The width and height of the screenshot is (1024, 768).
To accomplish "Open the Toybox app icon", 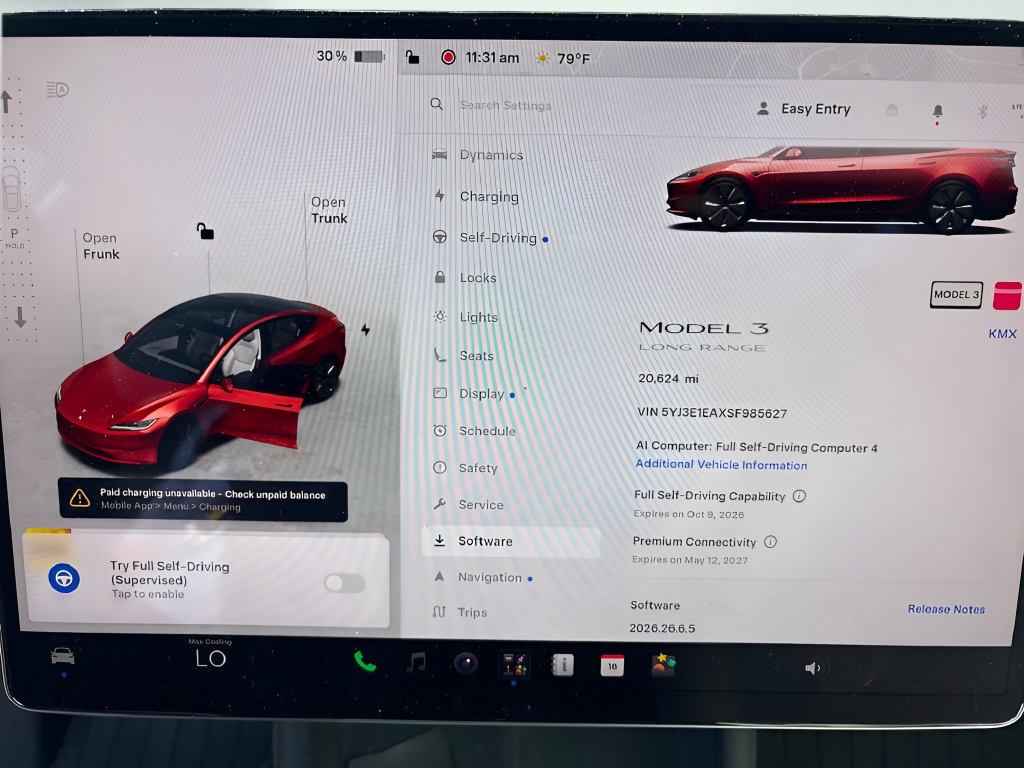I will click(663, 665).
